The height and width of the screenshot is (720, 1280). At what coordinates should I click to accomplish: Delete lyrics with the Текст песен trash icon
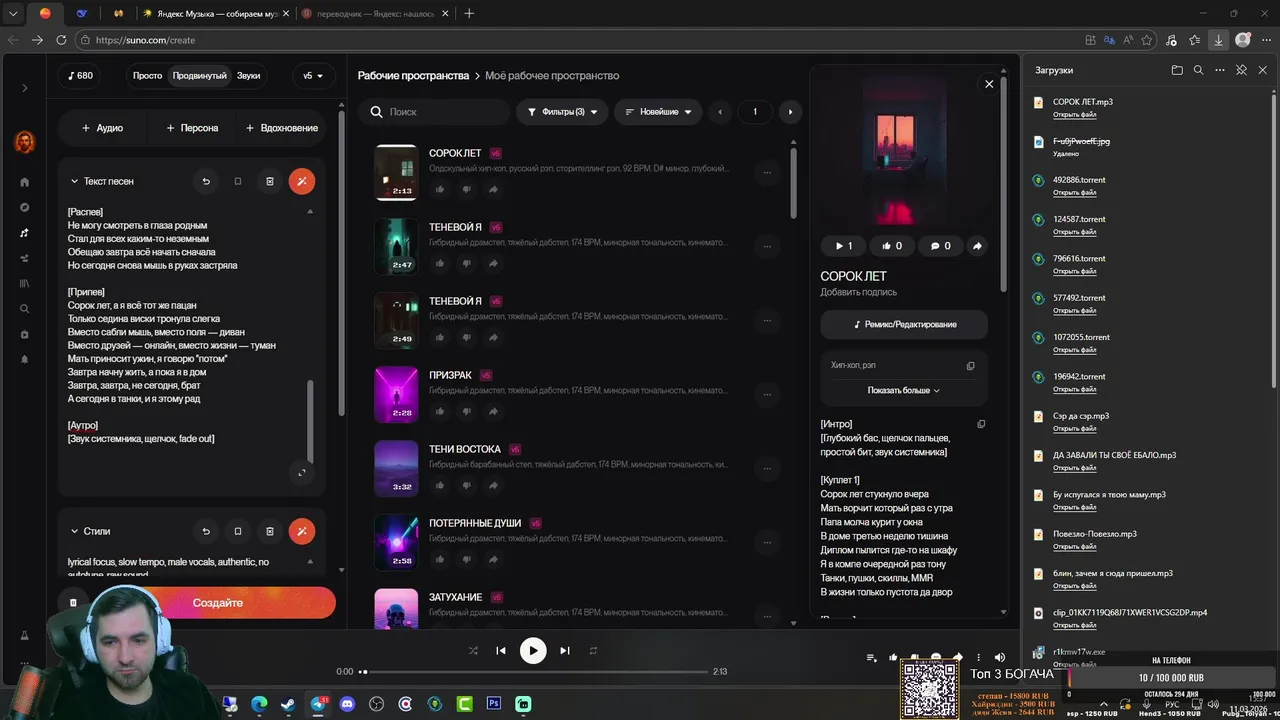click(x=269, y=181)
